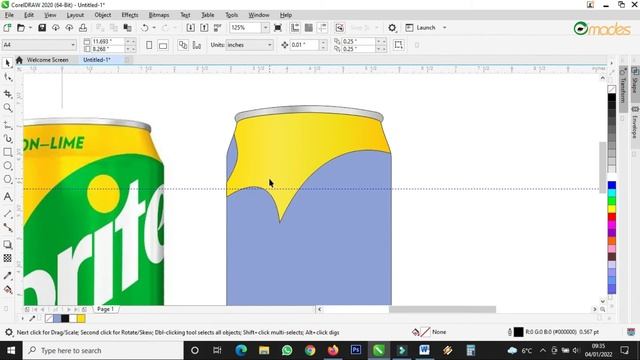Viewport: 640px width, 360px height.
Task: Click the Export icon
Action: (204, 28)
